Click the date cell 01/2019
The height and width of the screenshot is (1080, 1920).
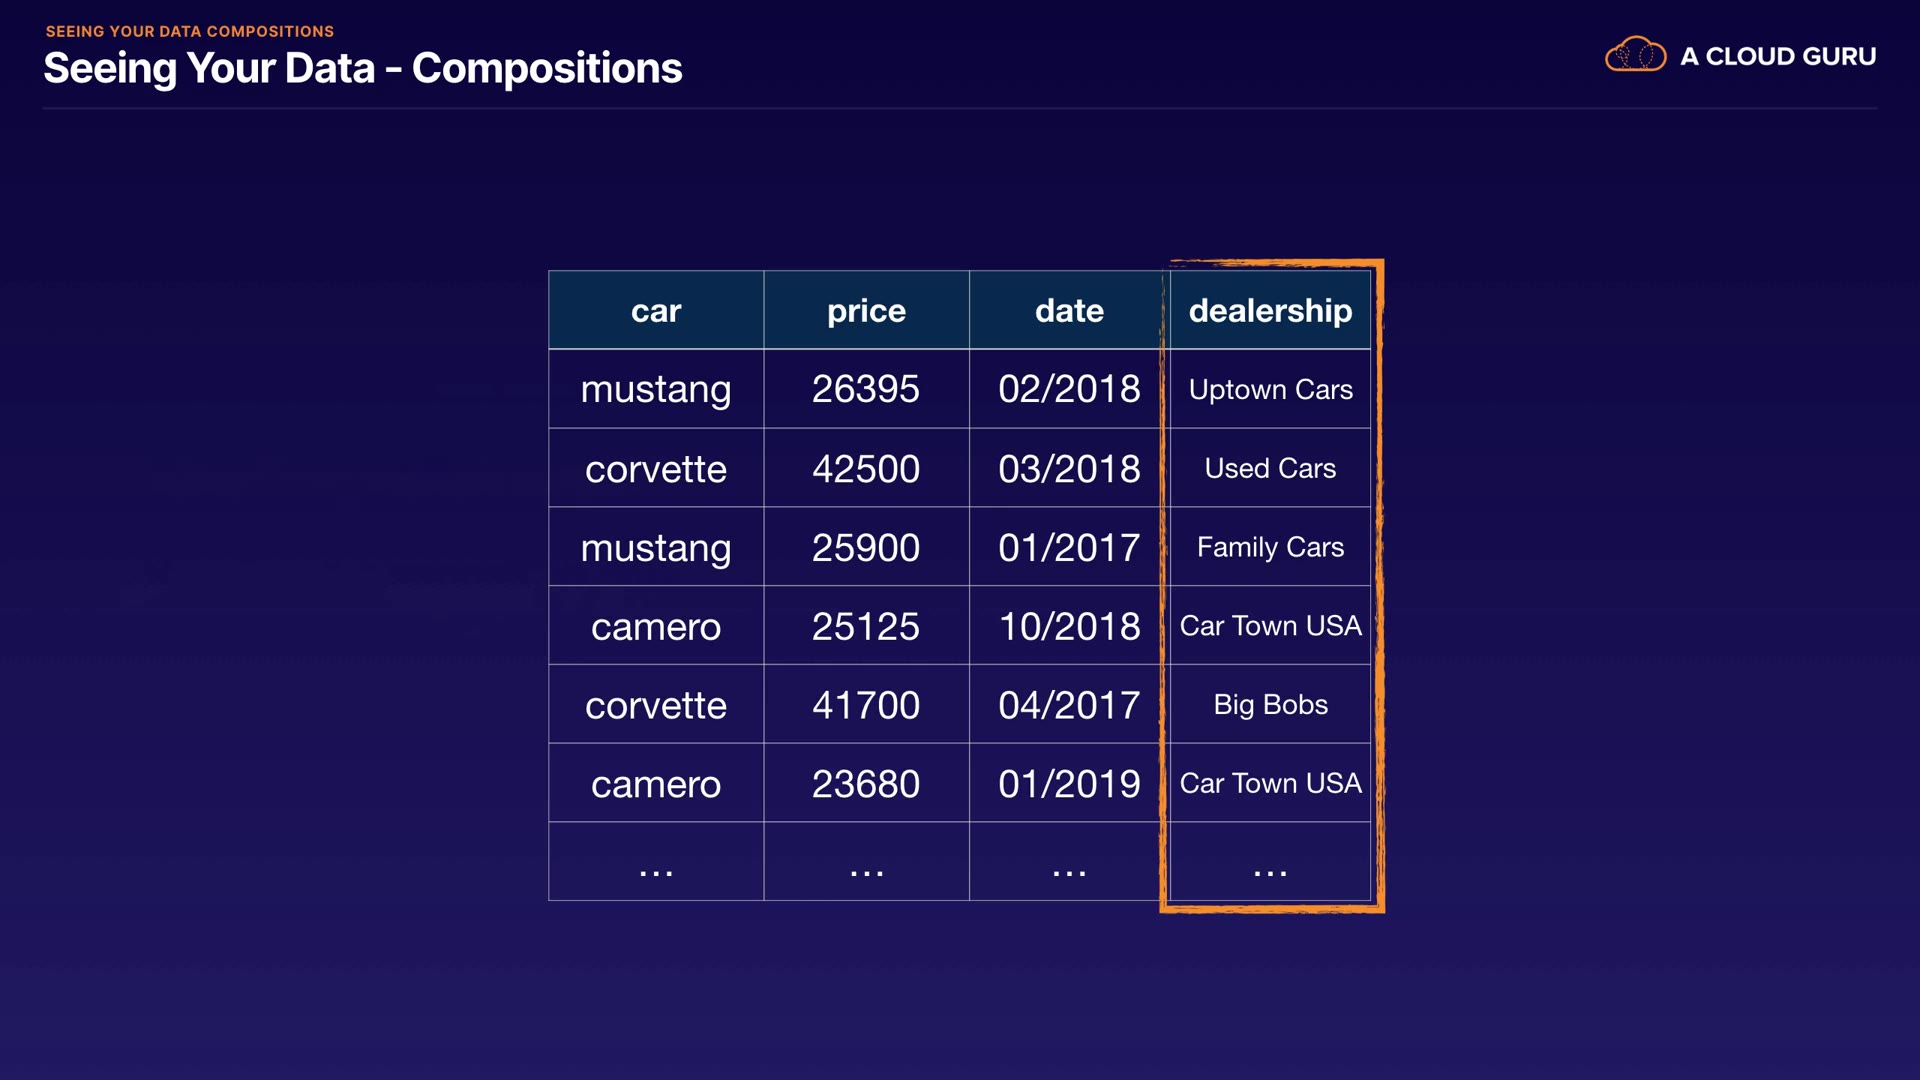[1068, 784]
